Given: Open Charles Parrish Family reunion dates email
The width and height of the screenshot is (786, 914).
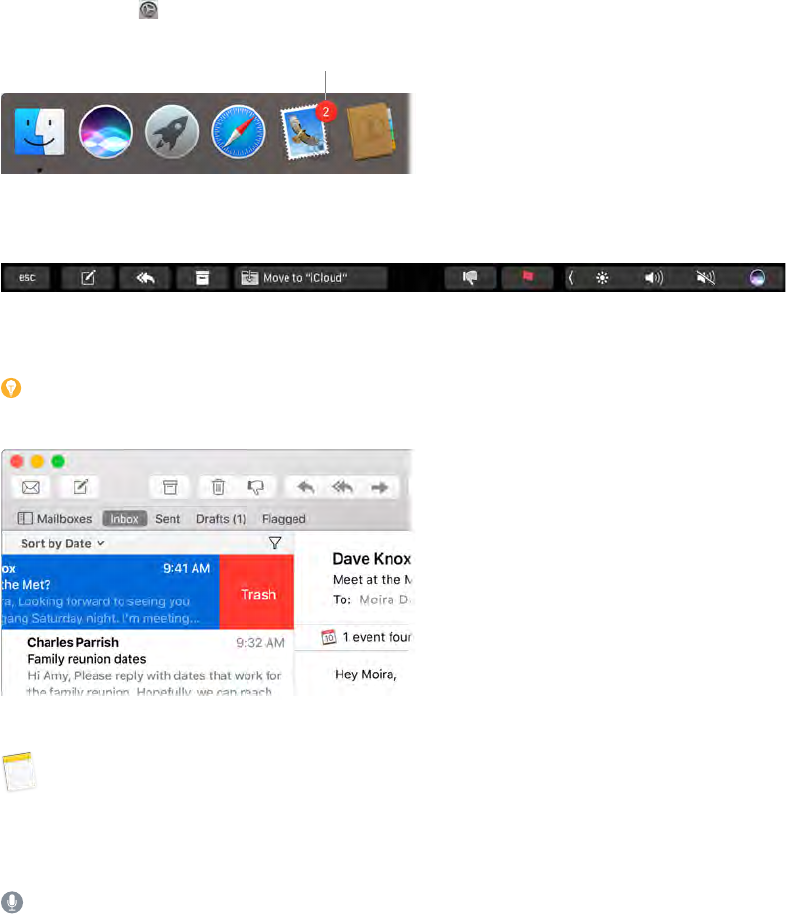Looking at the screenshot, I should pyautogui.click(x=148, y=662).
